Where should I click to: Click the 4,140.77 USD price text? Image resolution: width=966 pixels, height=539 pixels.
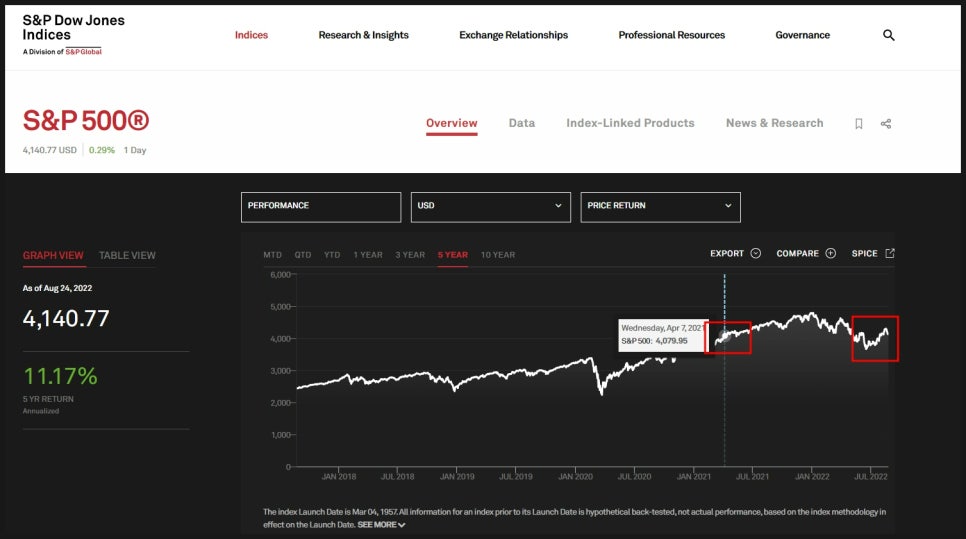pos(50,150)
